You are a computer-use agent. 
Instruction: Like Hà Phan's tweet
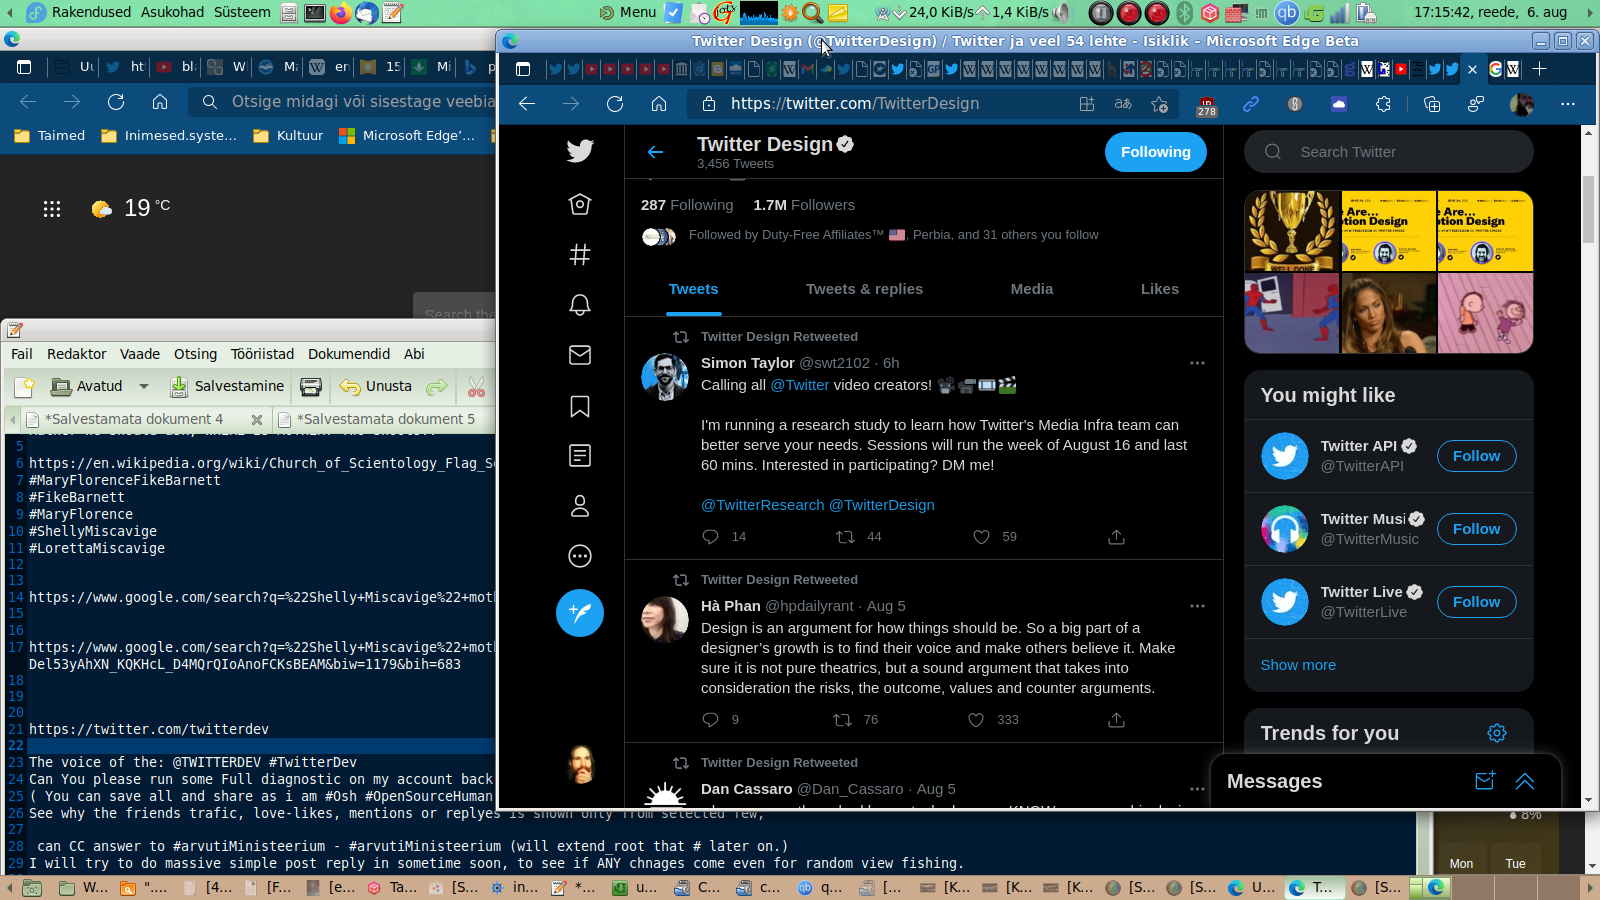click(x=976, y=720)
